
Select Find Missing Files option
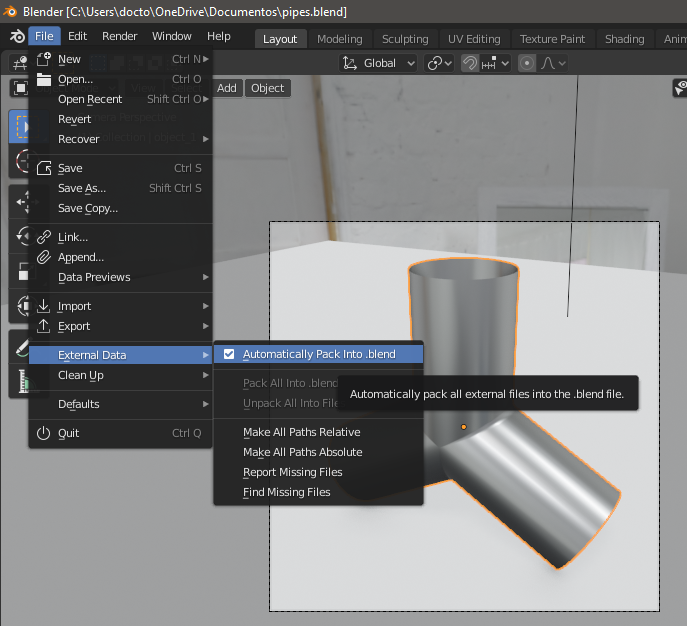[286, 492]
